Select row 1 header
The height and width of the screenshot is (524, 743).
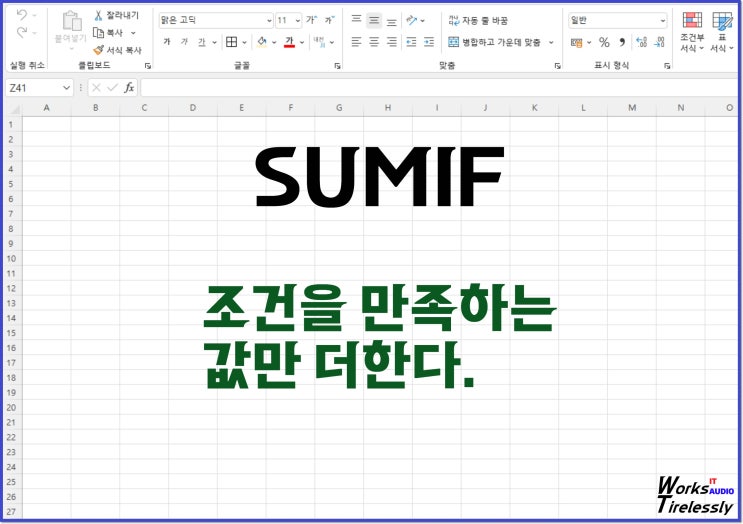click(x=11, y=125)
